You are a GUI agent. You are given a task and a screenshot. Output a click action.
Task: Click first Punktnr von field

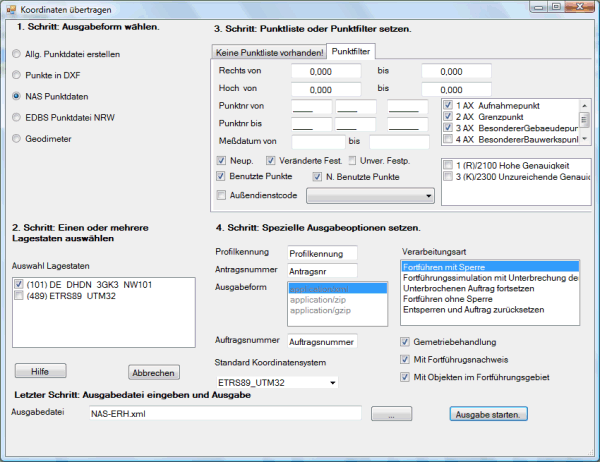[x=311, y=107]
